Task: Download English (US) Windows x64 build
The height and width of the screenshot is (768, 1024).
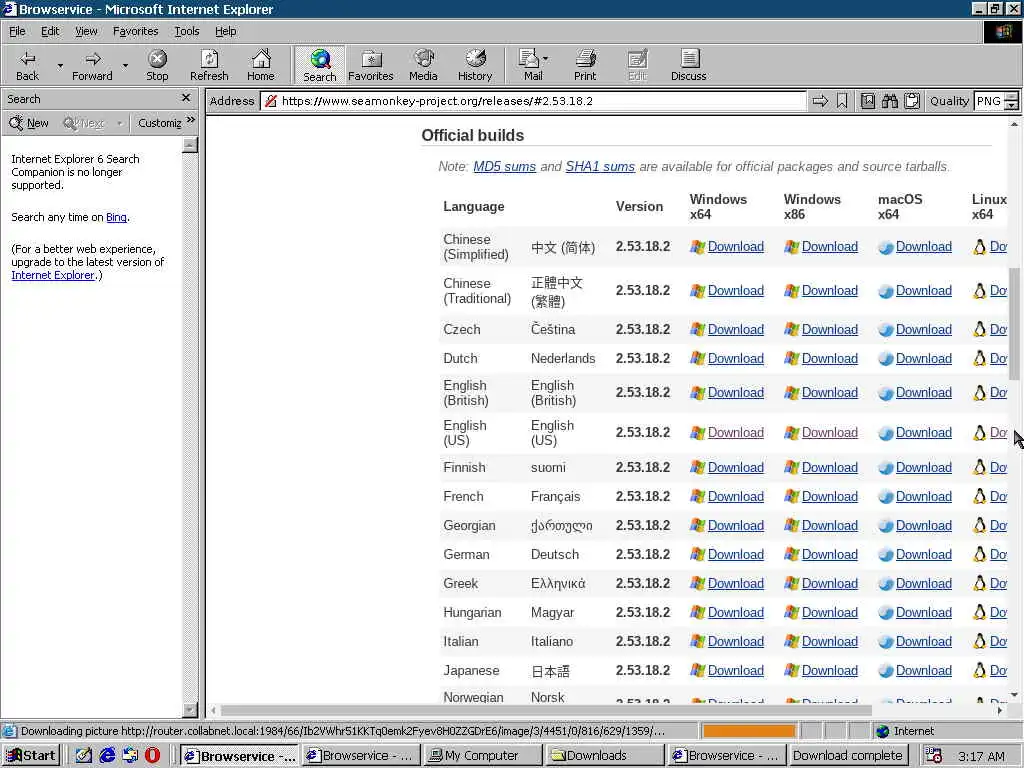Action: pos(735,432)
